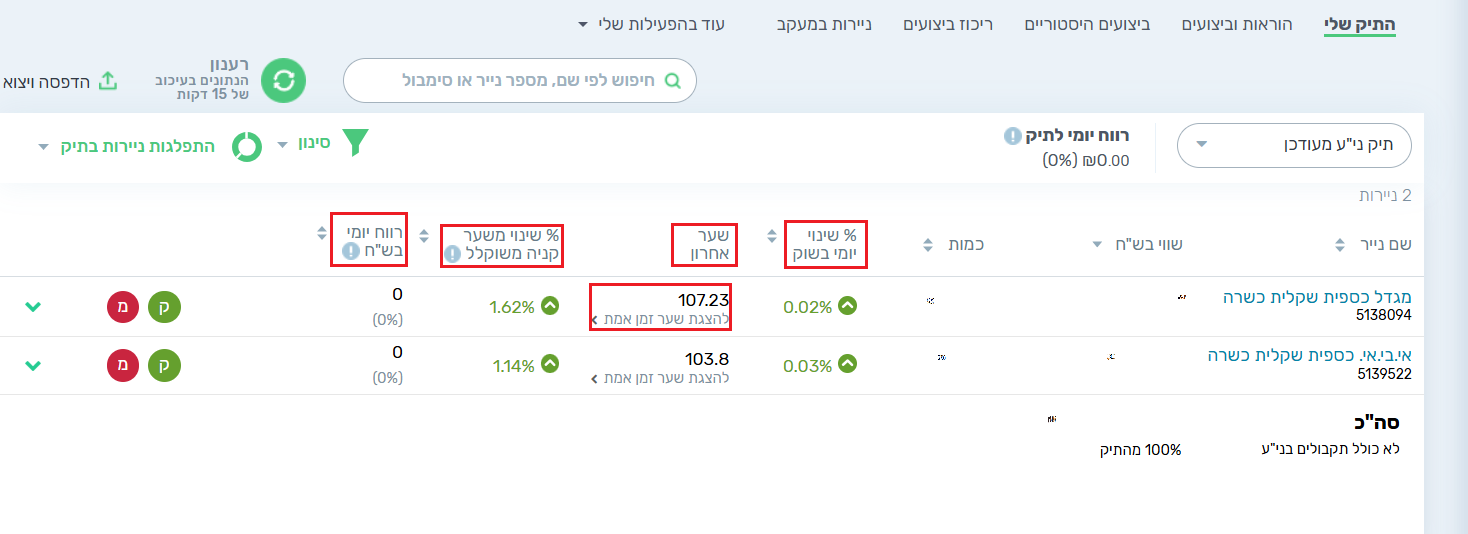Image resolution: width=1468 pixels, height=534 pixels.
Task: Open the ניירות במעקב tab
Action: tap(825, 23)
